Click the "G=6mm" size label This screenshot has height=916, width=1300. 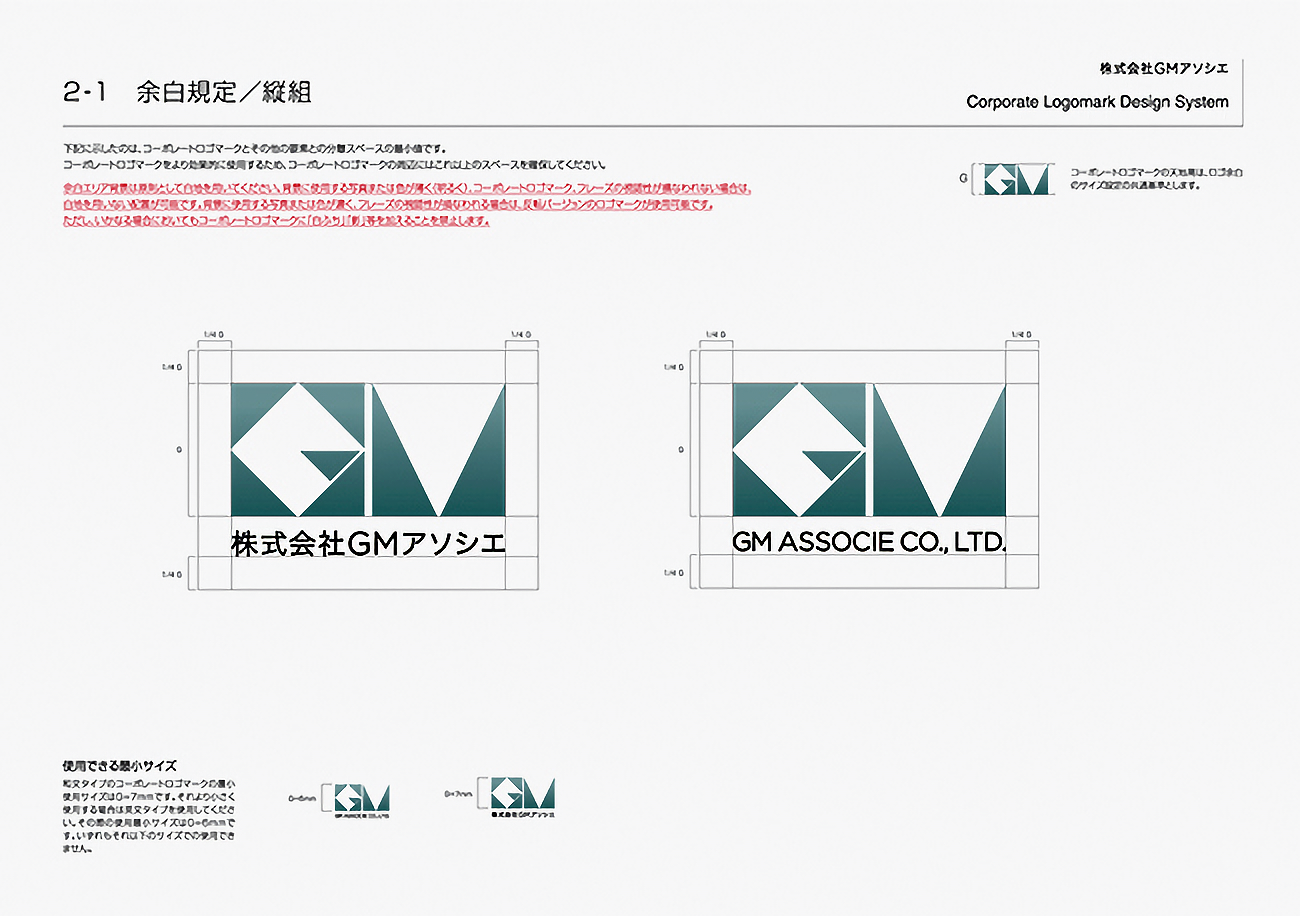tap(302, 799)
